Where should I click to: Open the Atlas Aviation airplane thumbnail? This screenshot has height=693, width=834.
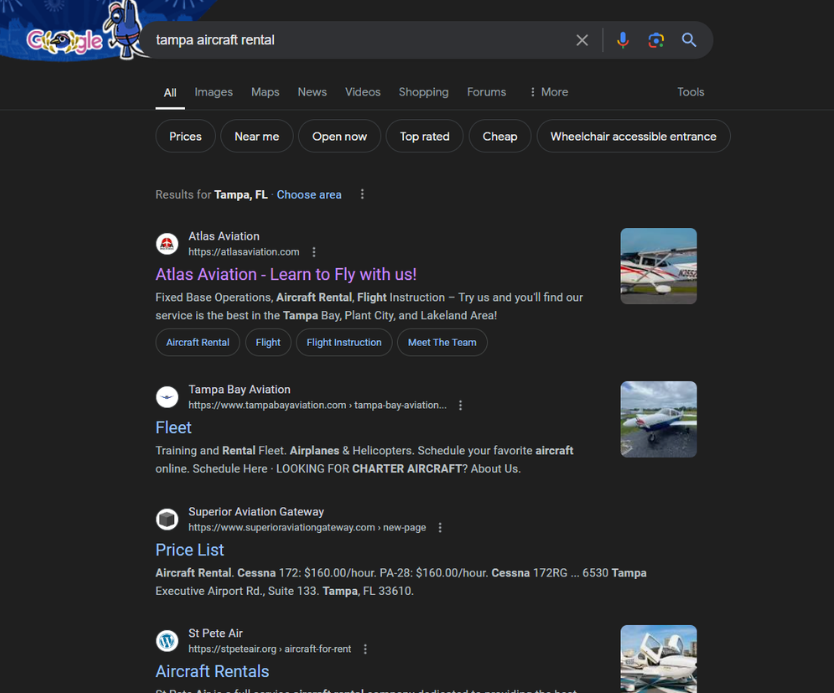[x=658, y=266]
